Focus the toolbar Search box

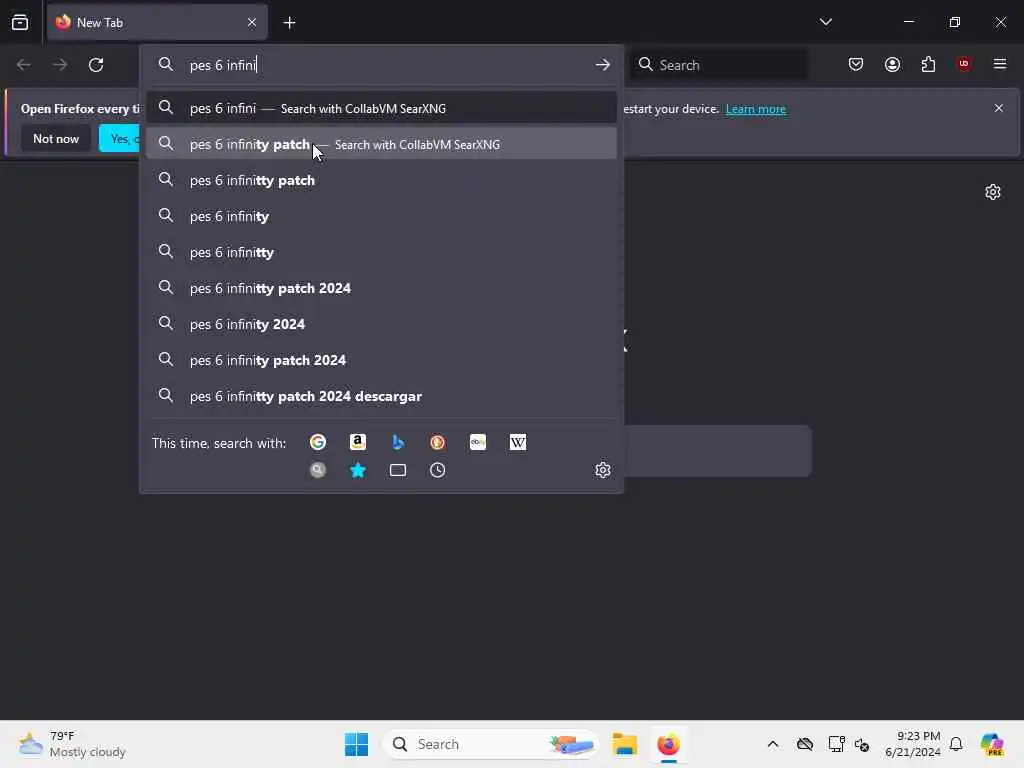[718, 65]
